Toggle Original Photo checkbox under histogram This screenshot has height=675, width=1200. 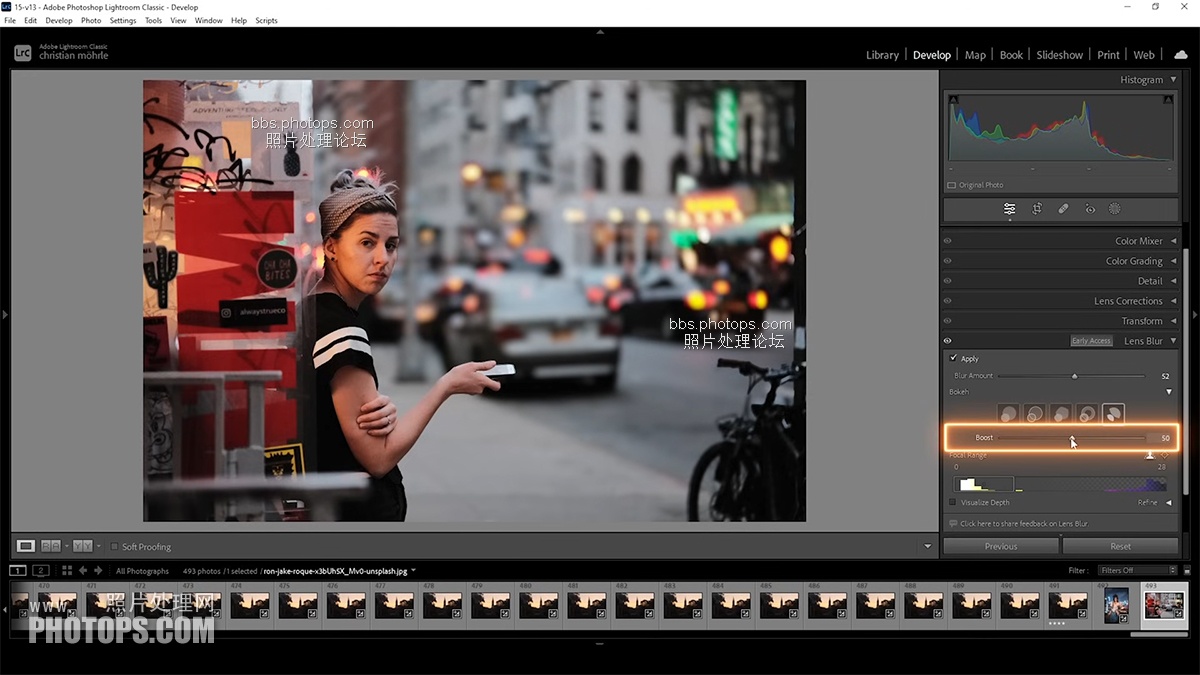coord(952,185)
